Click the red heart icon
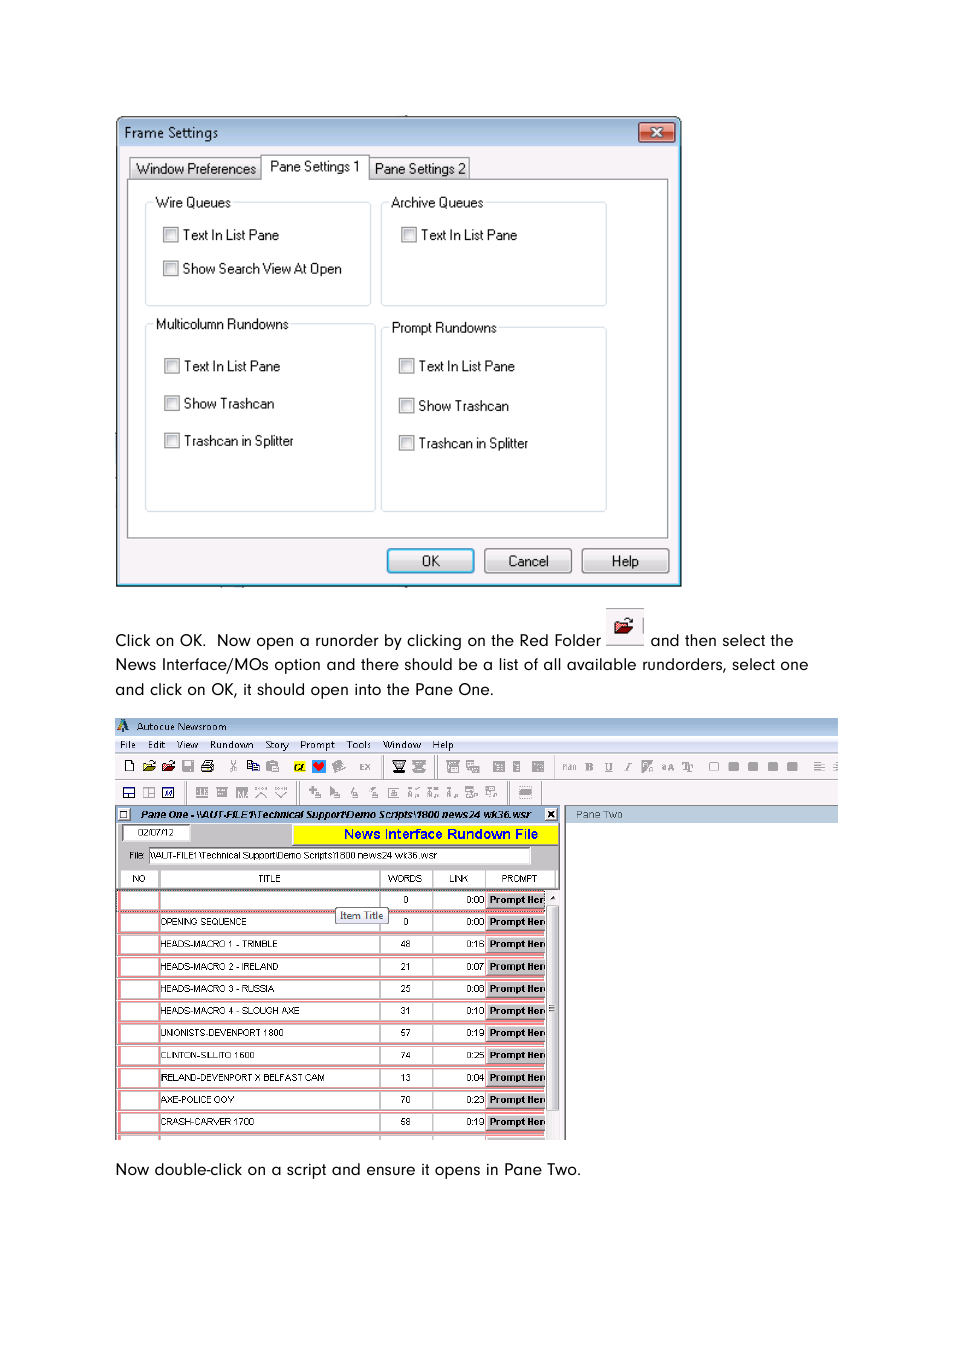954x1350 pixels. (x=319, y=767)
